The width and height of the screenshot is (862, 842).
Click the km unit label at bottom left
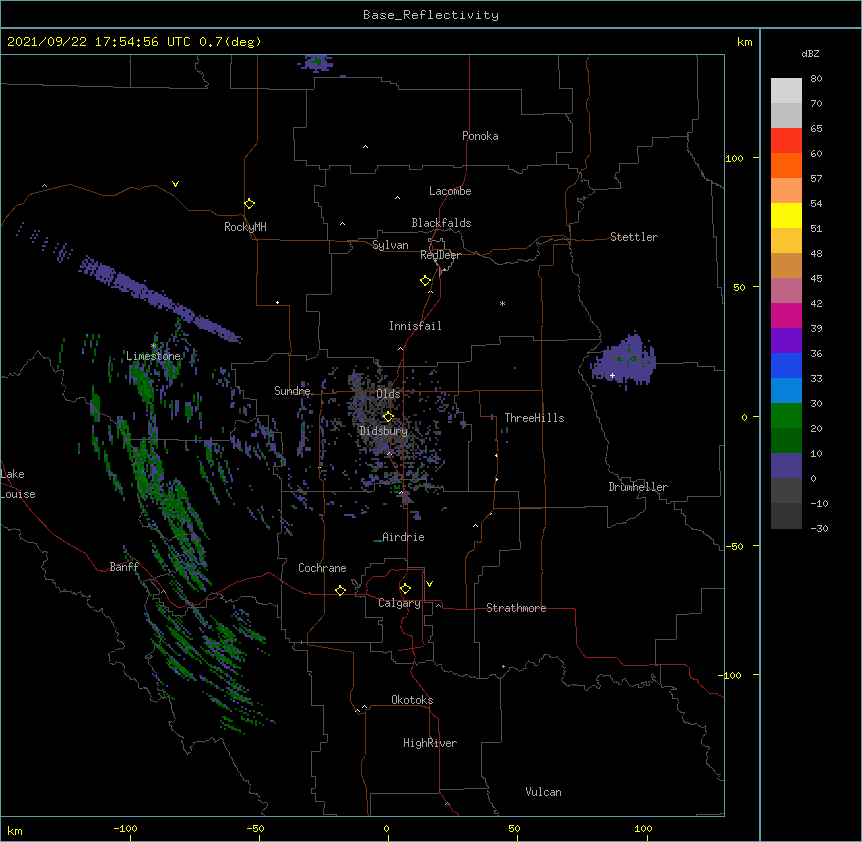[x=15, y=830]
